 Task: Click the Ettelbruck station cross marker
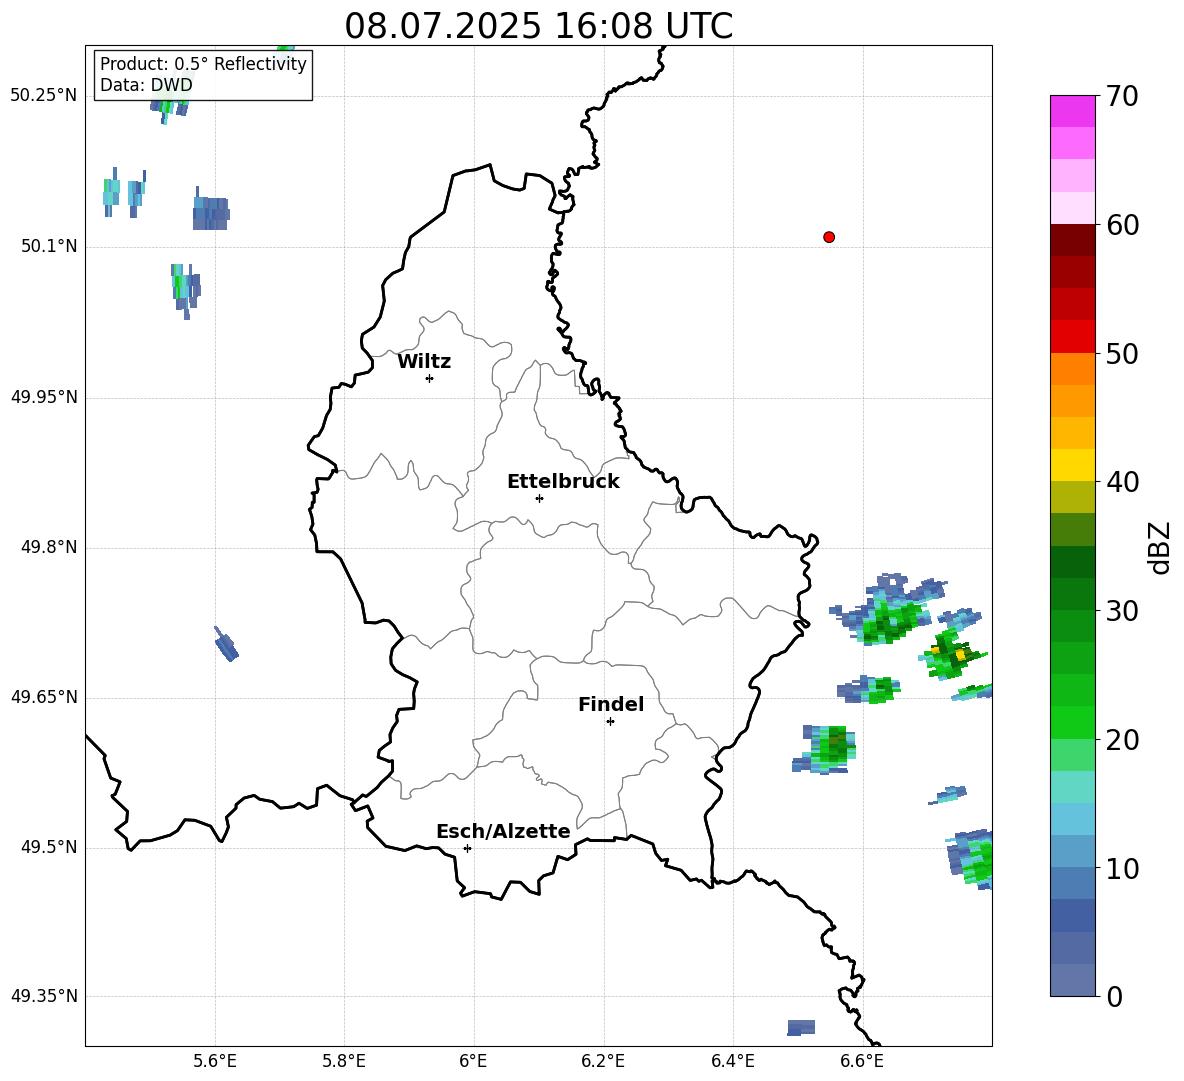(x=539, y=498)
